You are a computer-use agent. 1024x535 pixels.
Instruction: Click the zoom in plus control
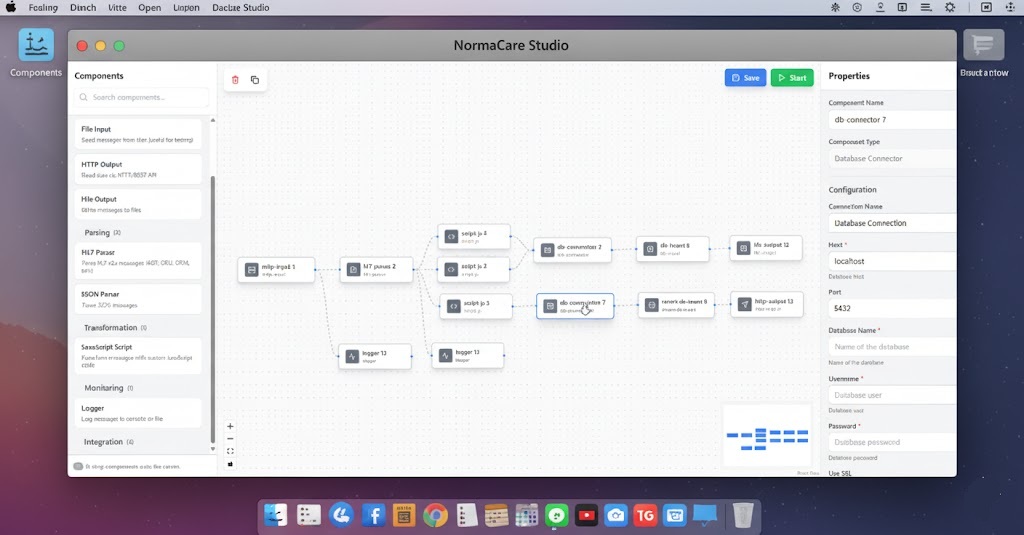point(231,426)
